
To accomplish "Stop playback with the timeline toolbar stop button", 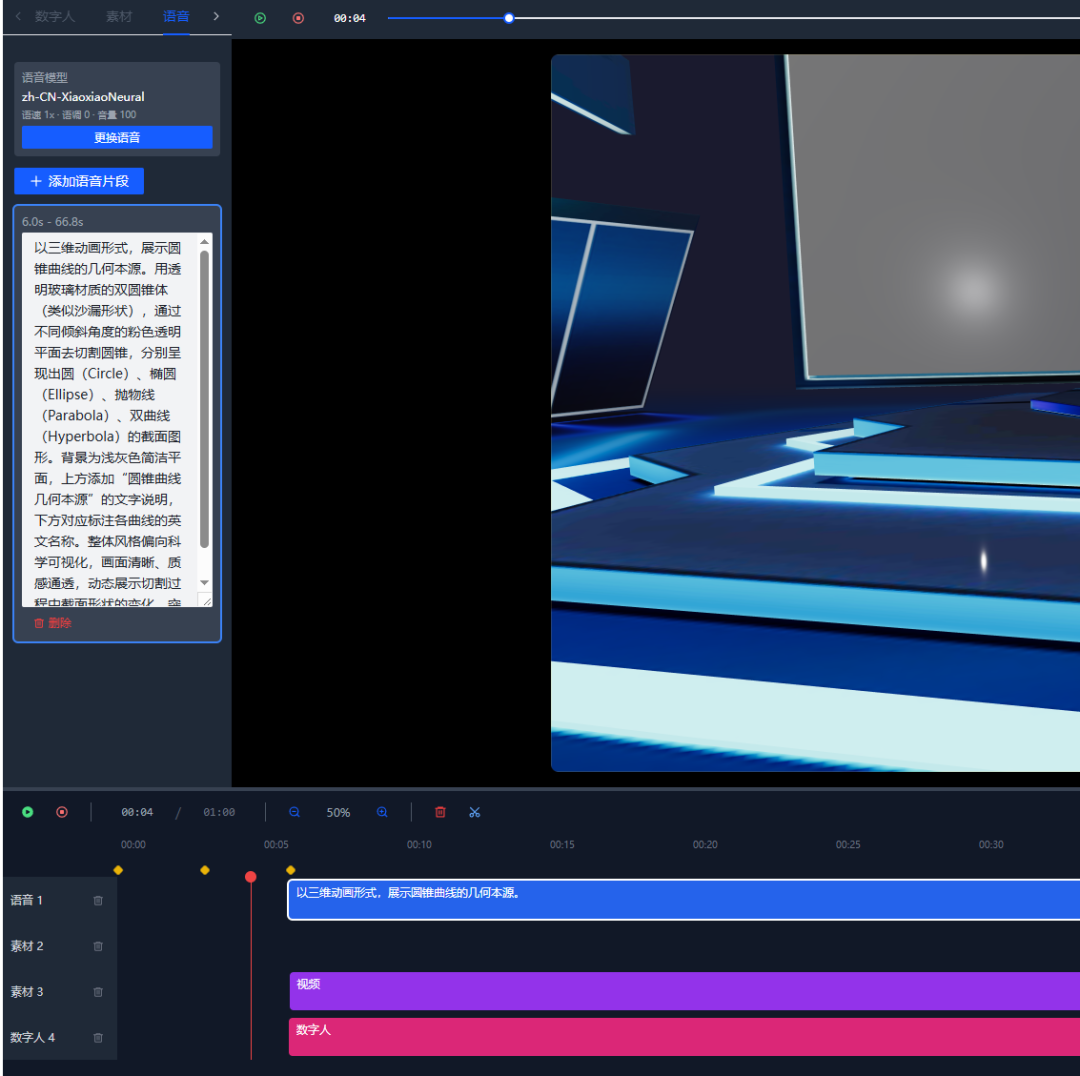I will click(x=62, y=812).
